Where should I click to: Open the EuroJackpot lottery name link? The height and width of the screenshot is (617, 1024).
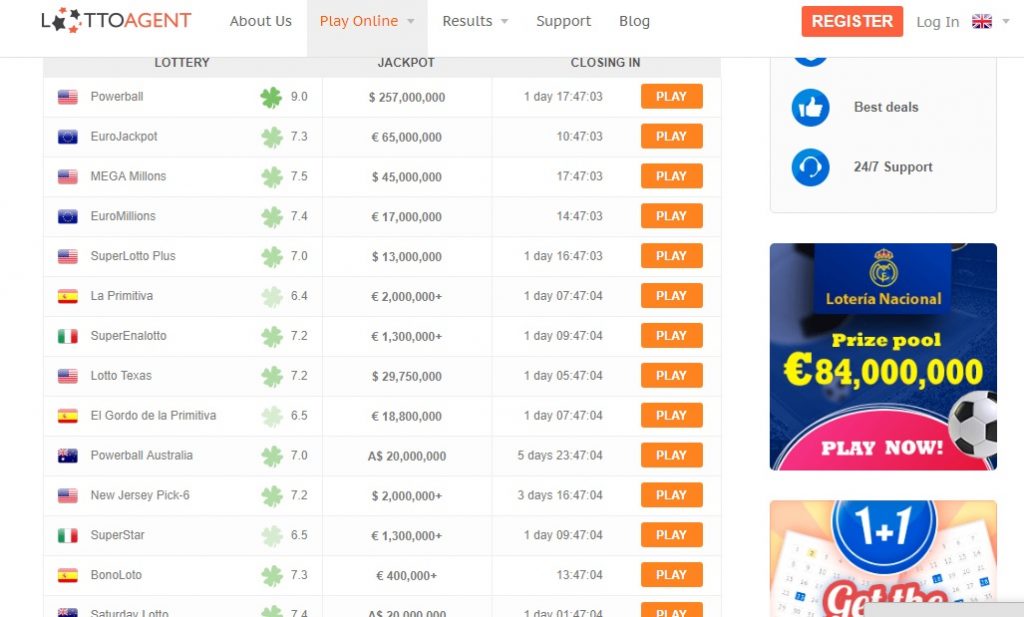124,136
